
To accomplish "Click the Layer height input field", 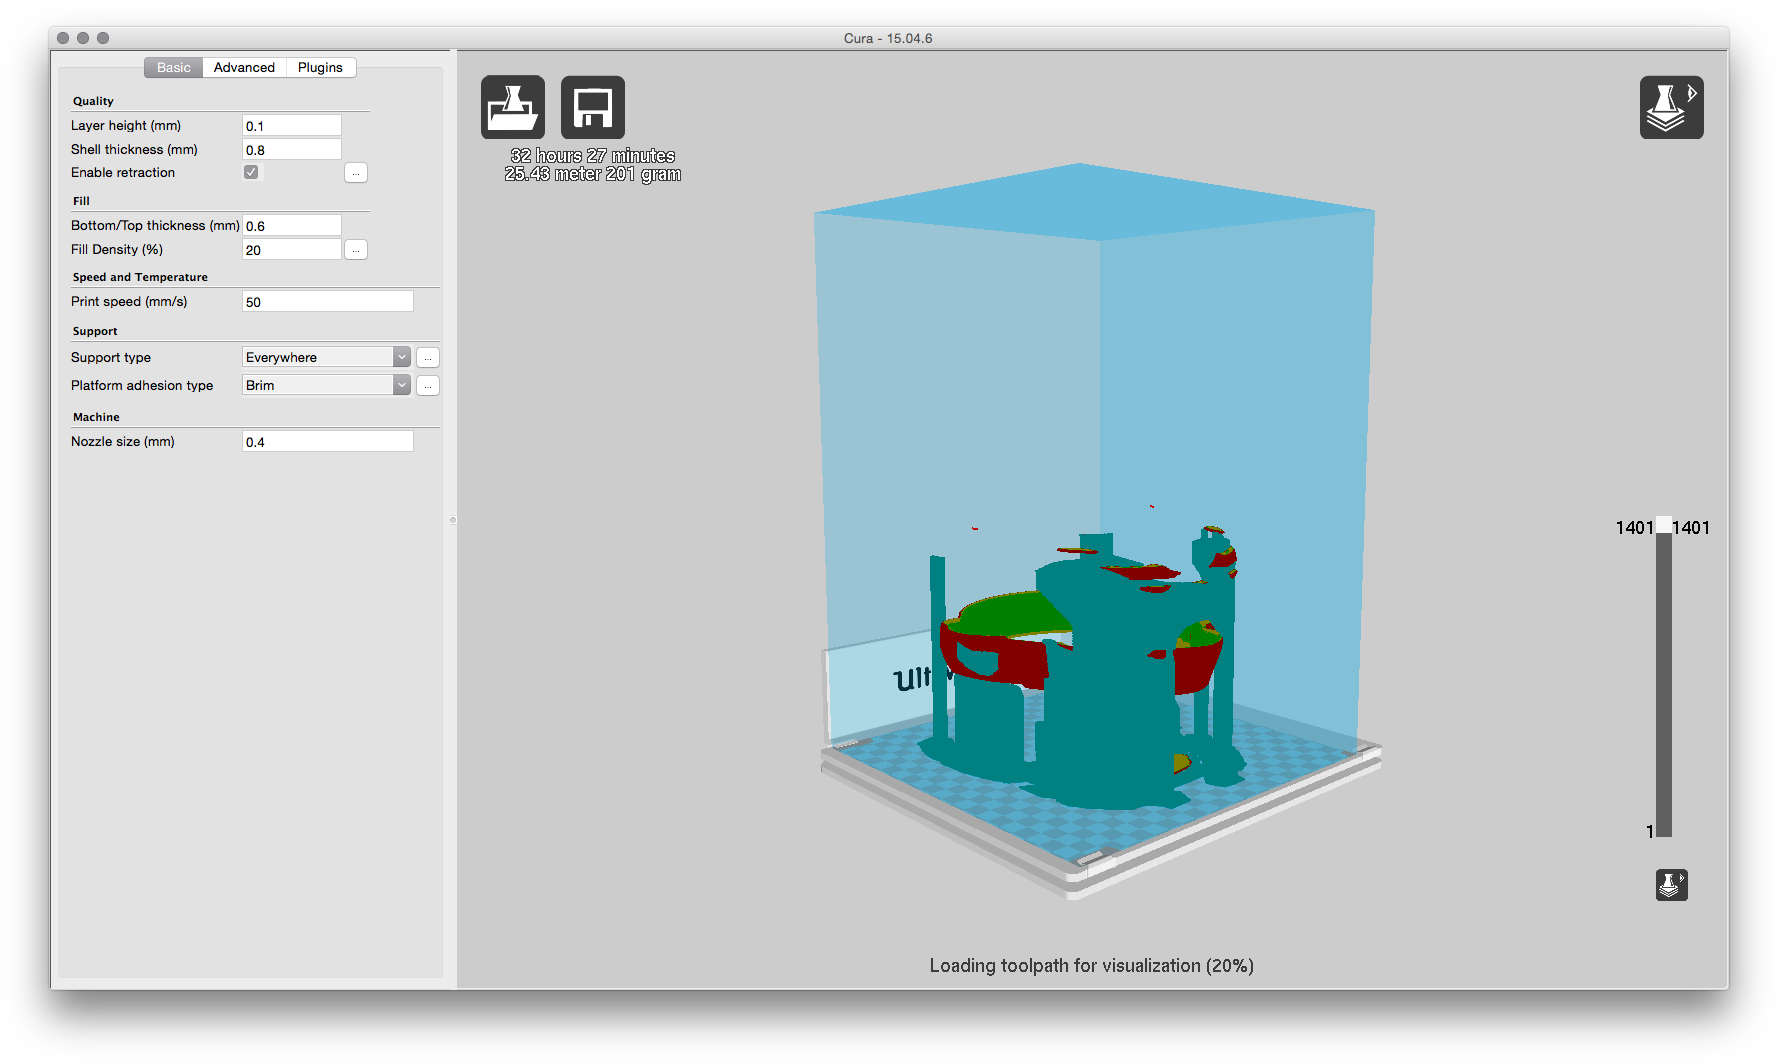I will (x=292, y=126).
